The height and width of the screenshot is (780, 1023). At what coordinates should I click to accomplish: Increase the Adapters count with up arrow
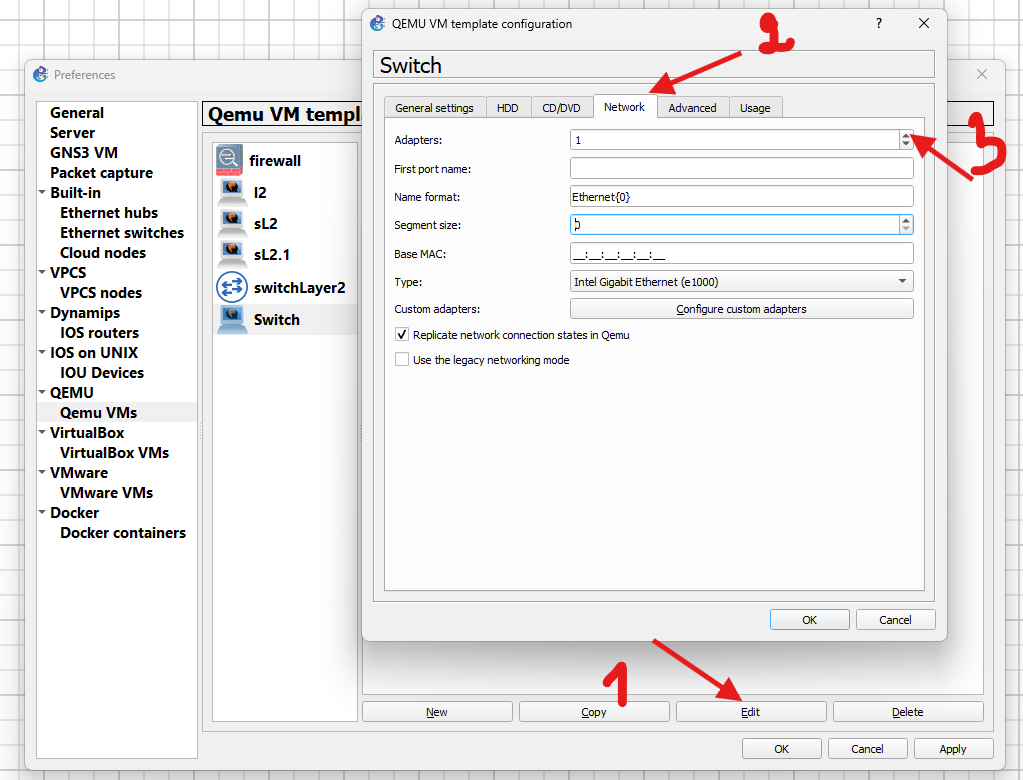coord(906,135)
